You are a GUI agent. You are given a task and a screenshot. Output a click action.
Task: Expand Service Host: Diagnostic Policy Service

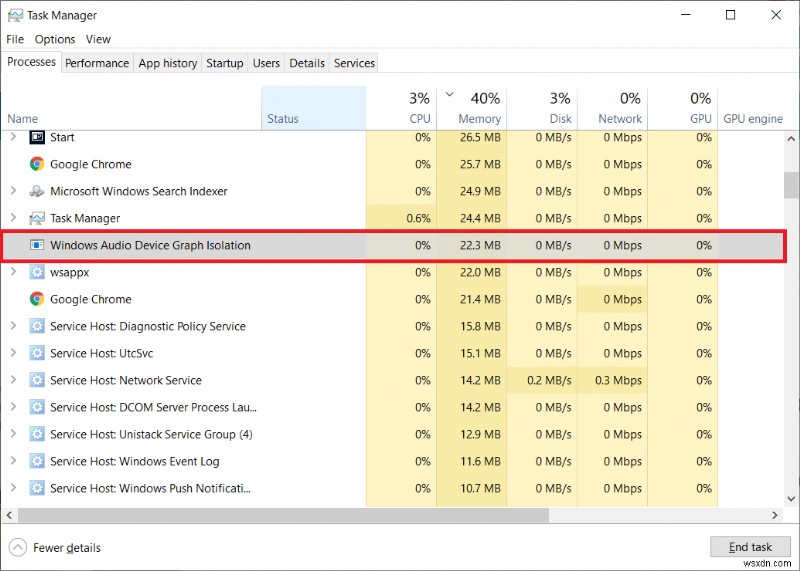point(13,326)
